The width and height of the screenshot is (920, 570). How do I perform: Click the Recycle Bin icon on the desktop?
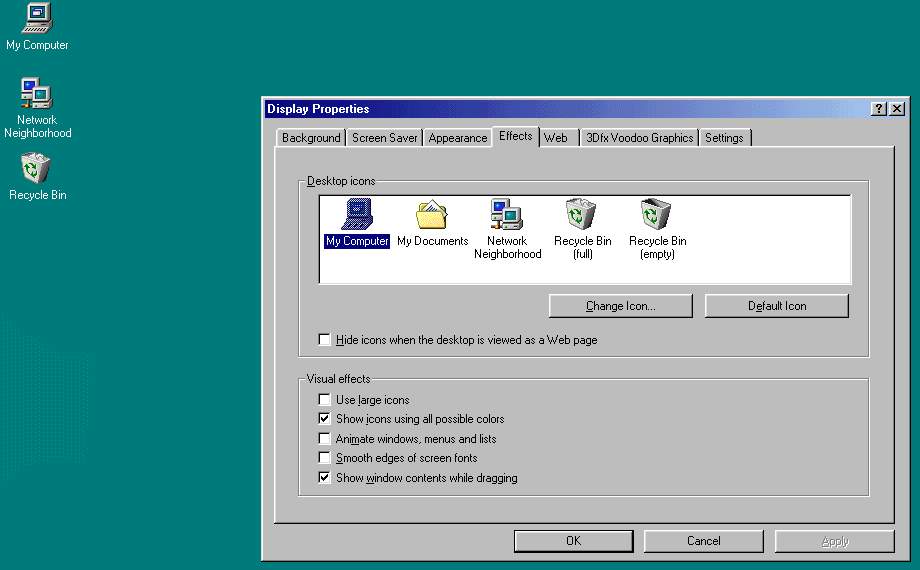[37, 177]
